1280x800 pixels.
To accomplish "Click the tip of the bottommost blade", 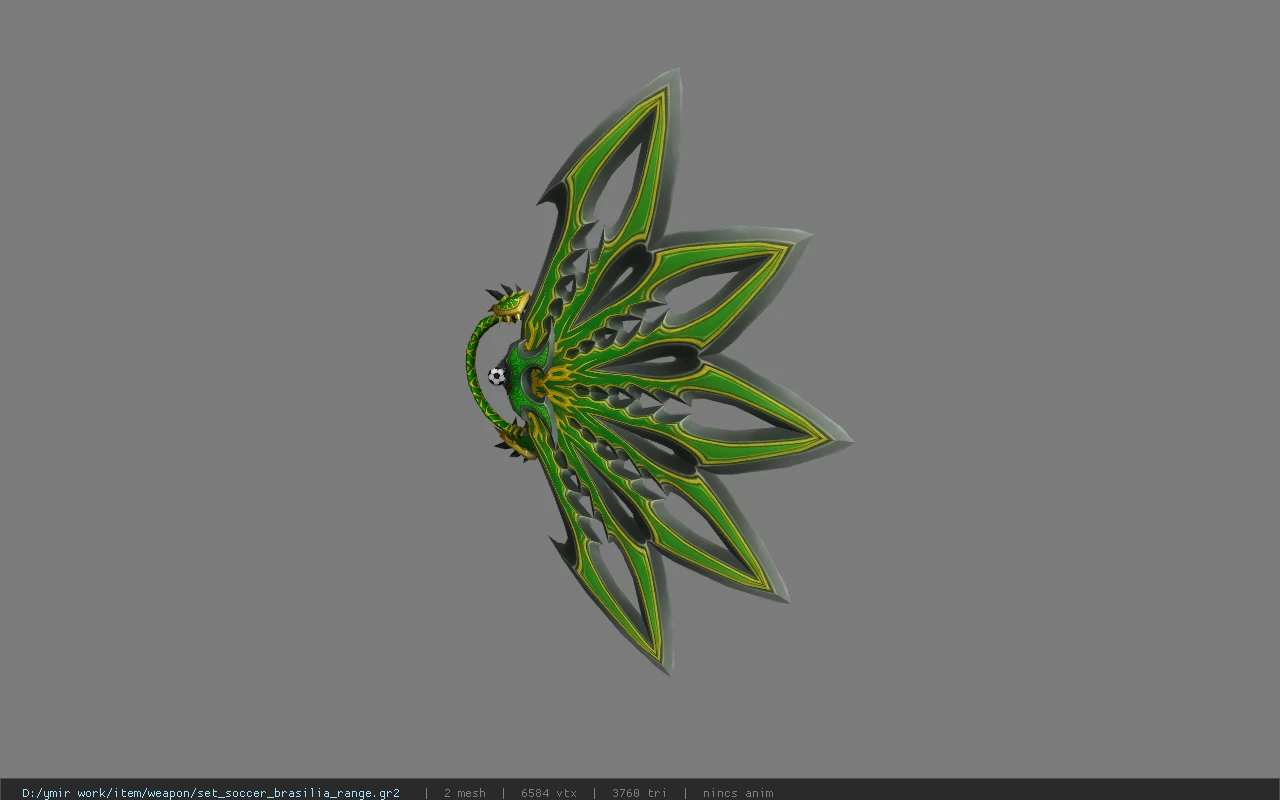I will 667,670.
